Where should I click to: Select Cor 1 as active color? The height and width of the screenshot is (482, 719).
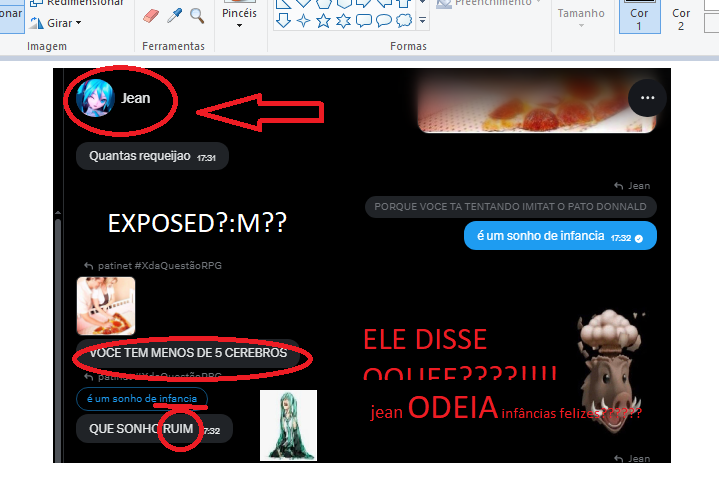pos(639,17)
